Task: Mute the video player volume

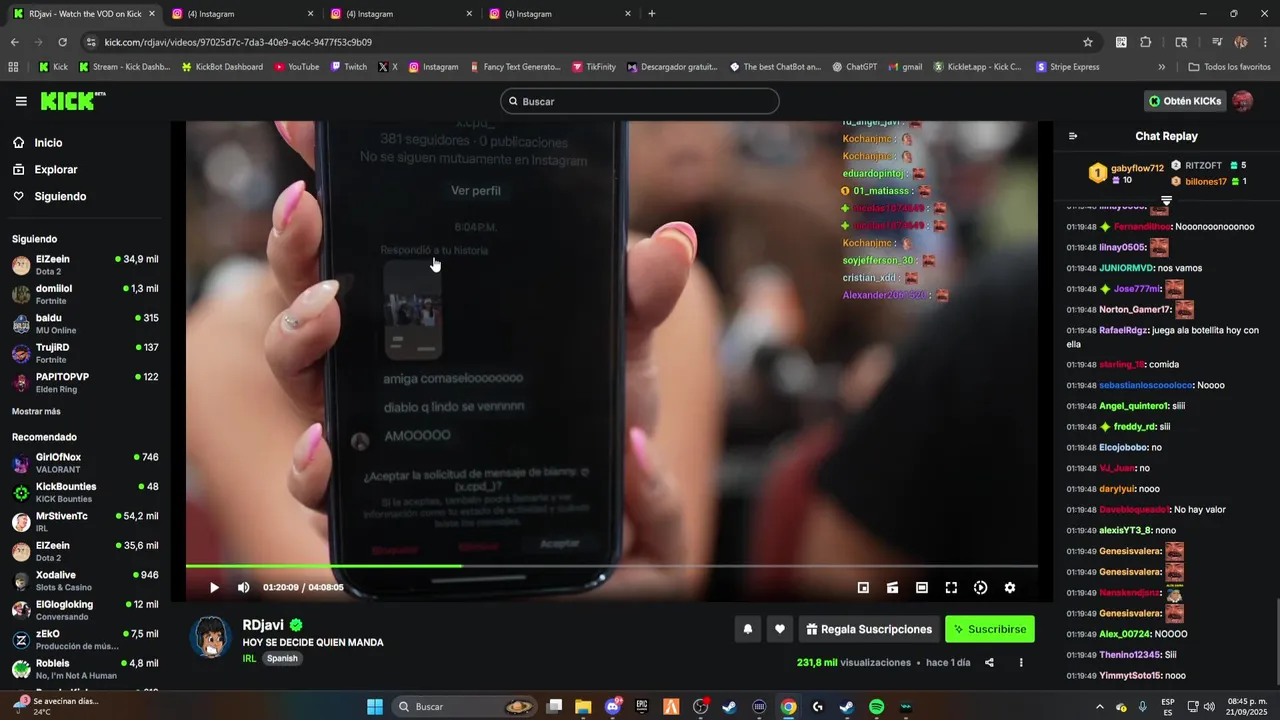Action: 243,588
